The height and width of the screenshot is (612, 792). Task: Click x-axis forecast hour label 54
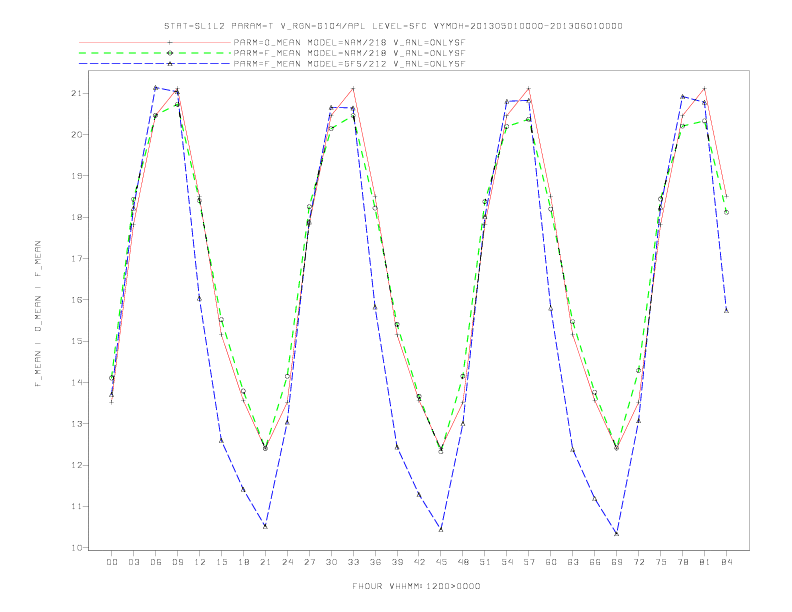click(507, 562)
